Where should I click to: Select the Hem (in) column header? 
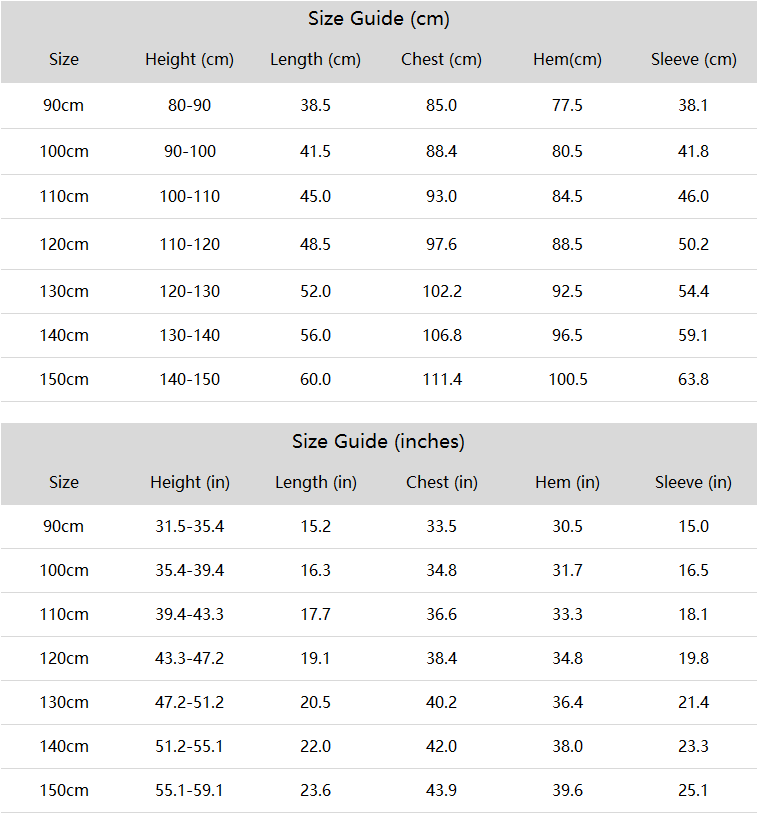(x=567, y=483)
